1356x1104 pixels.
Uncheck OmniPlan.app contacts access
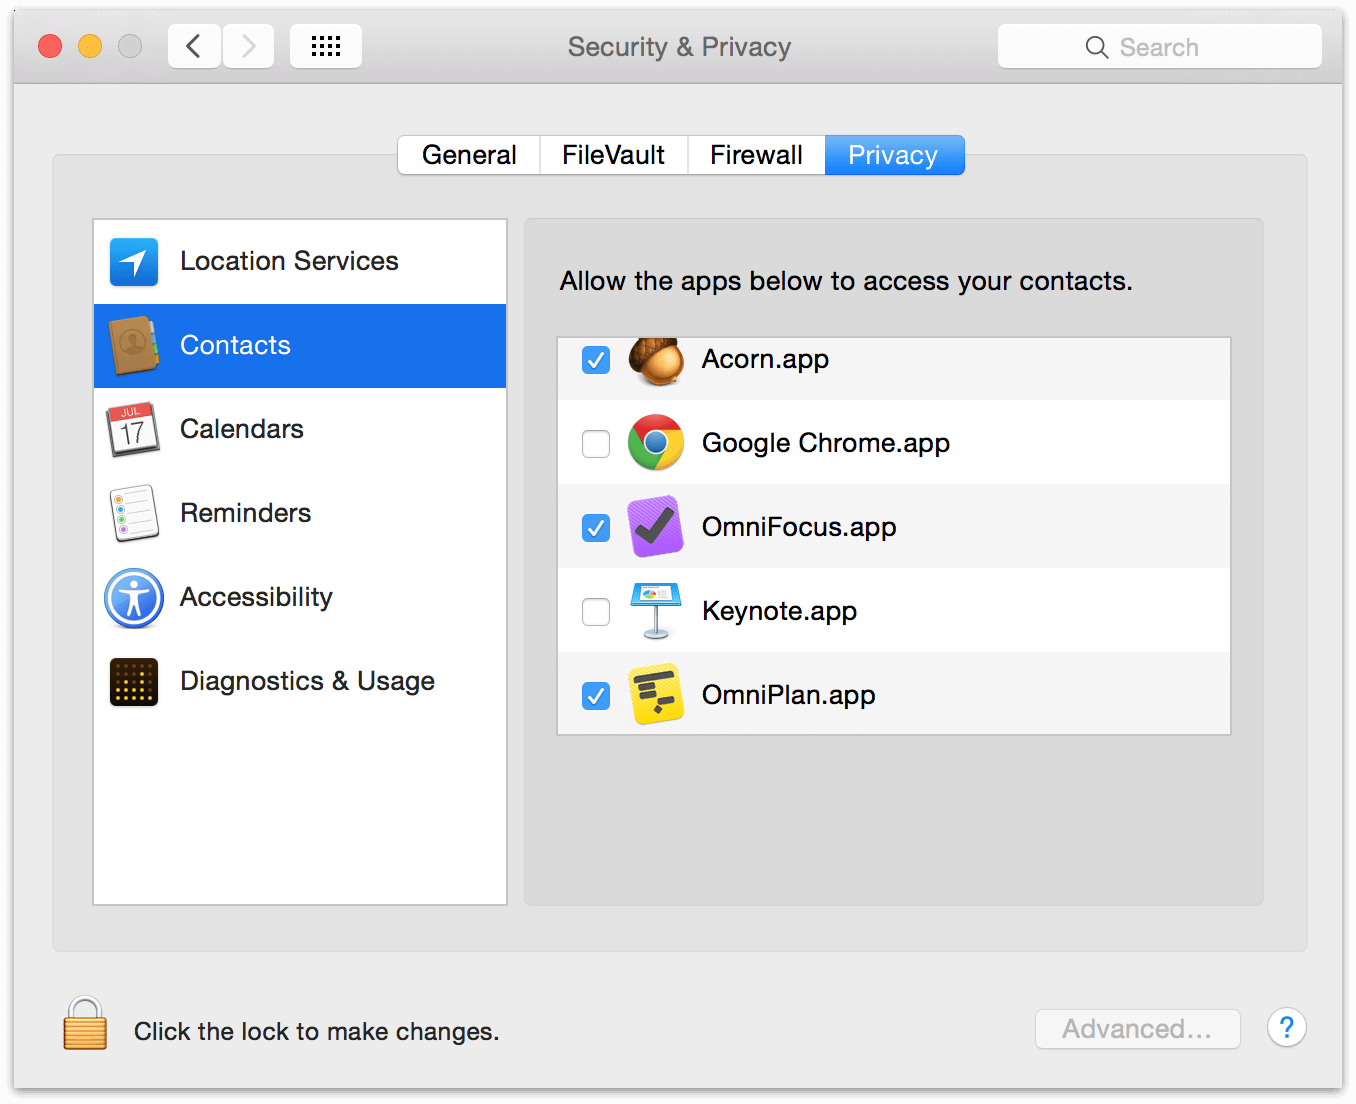[596, 696]
